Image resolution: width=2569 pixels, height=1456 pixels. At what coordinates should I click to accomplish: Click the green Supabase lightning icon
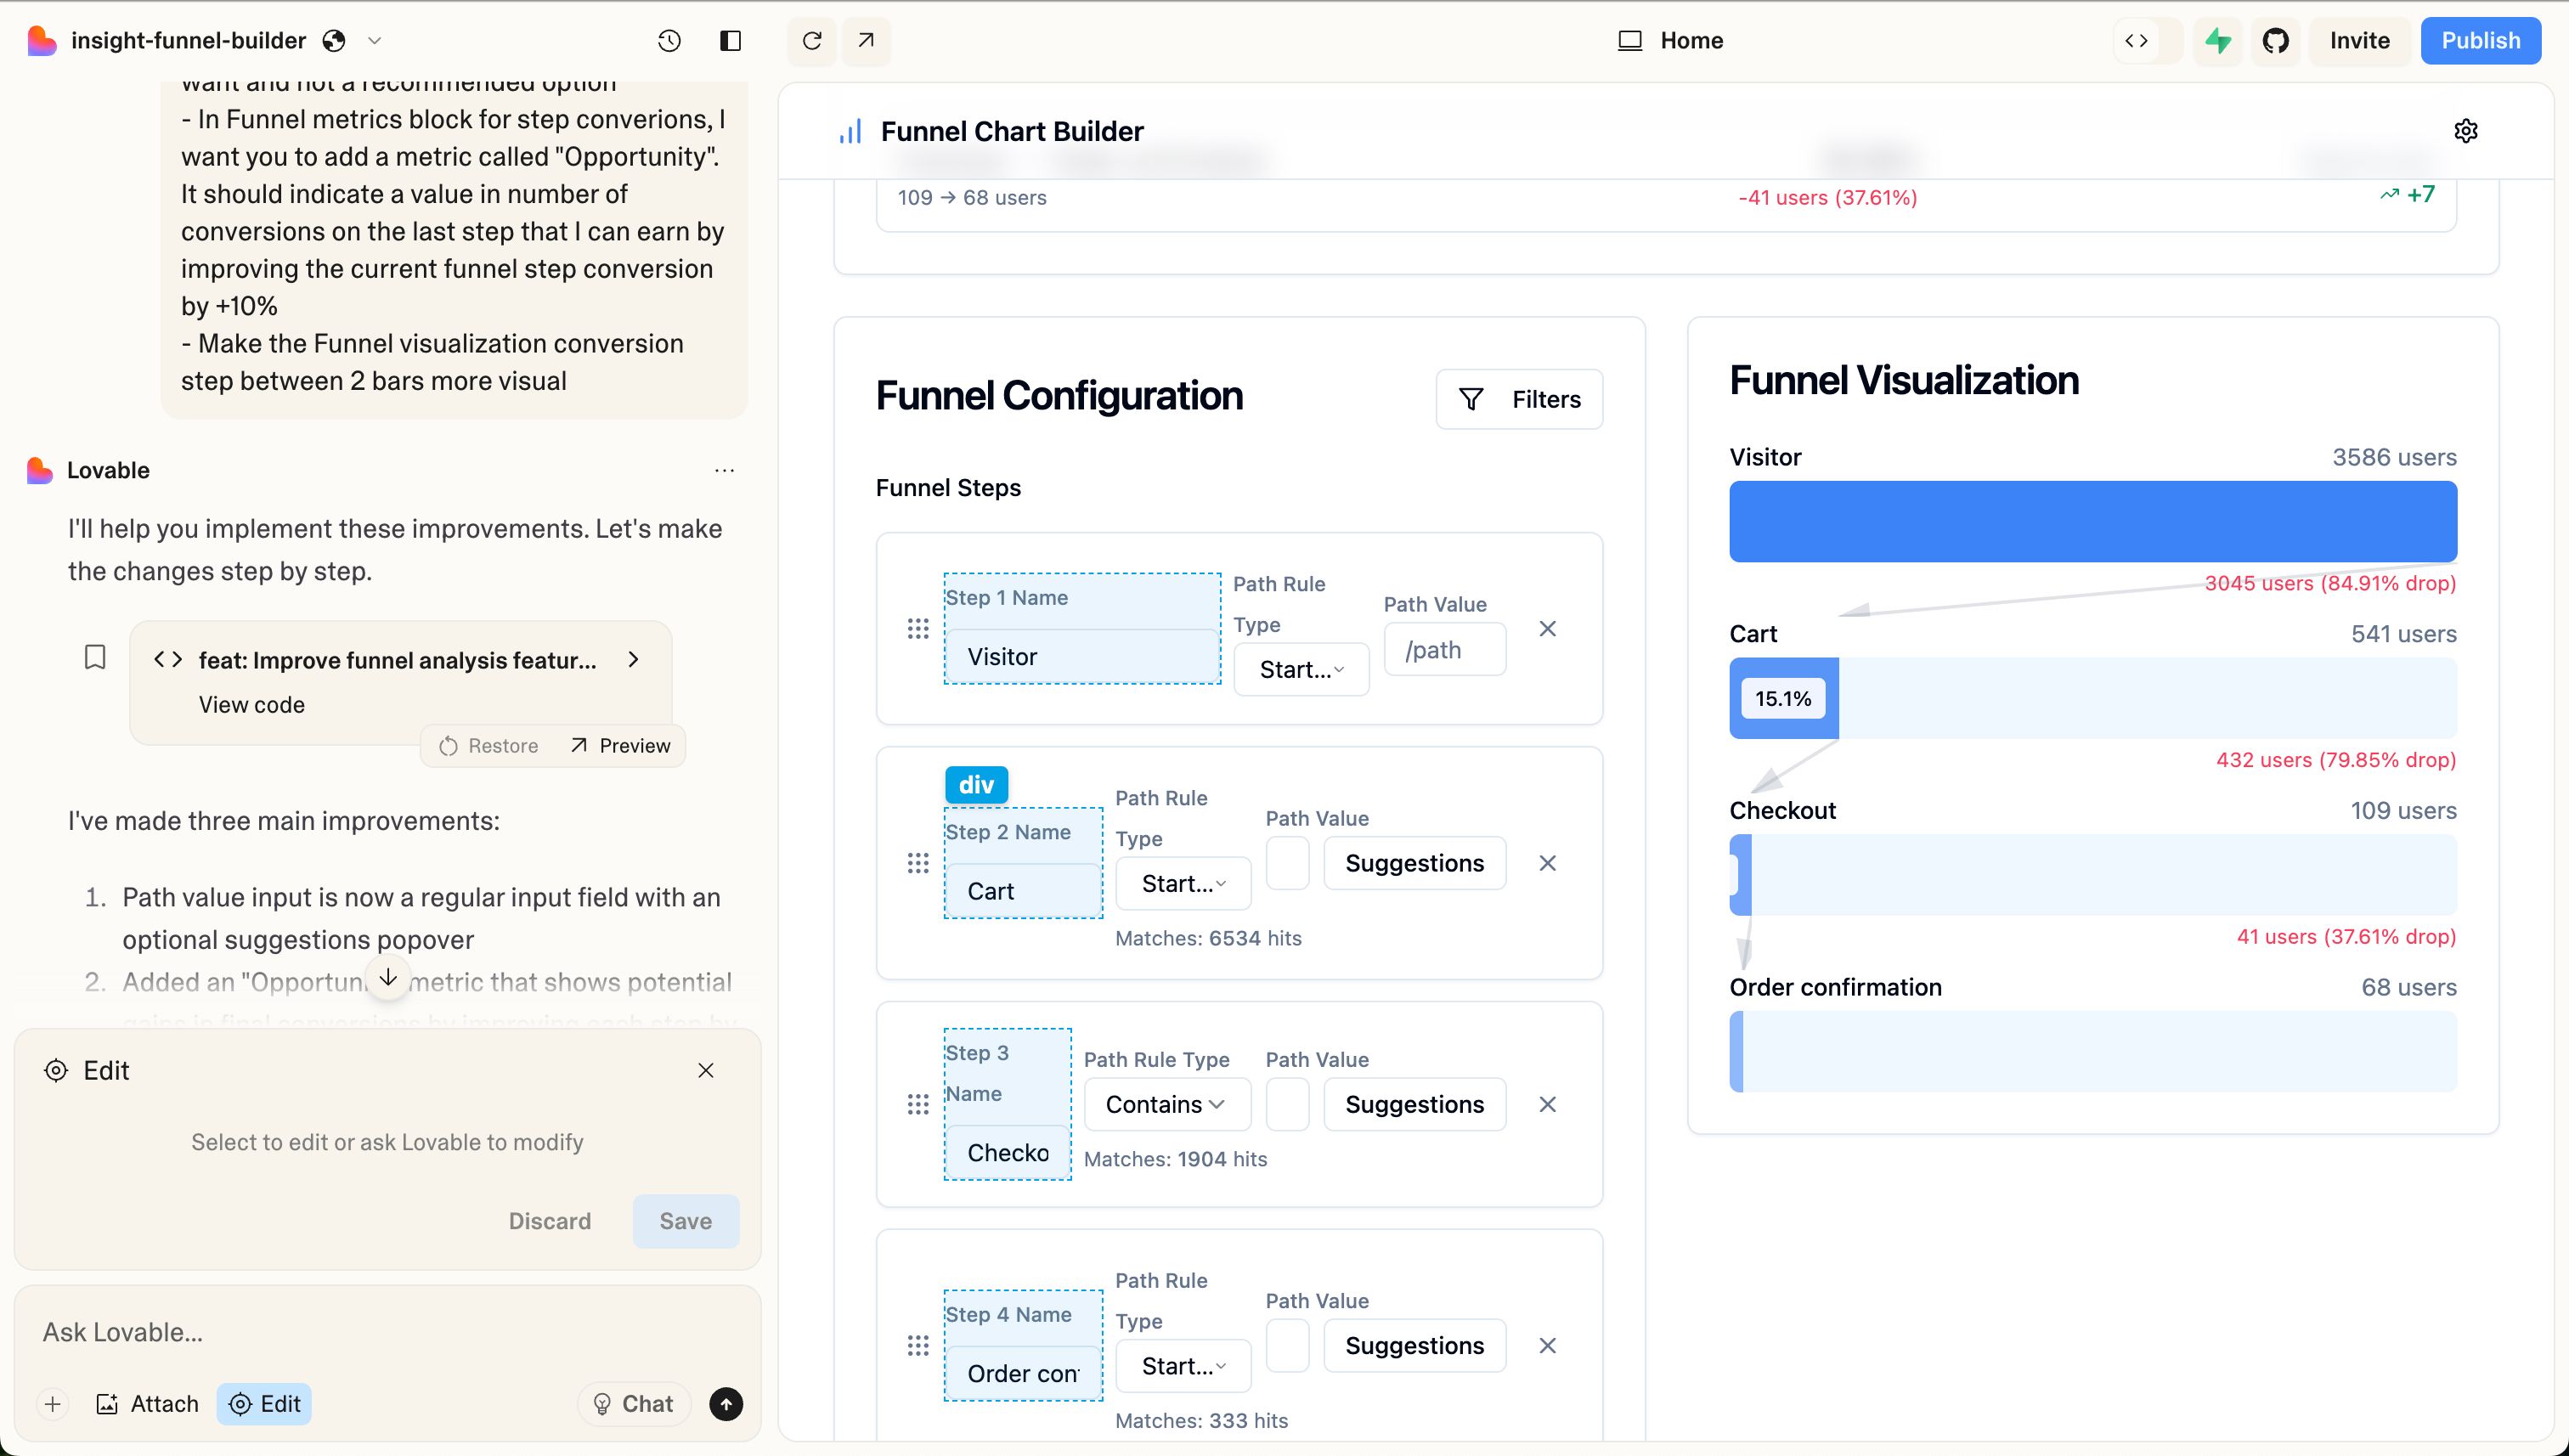pos(2218,41)
